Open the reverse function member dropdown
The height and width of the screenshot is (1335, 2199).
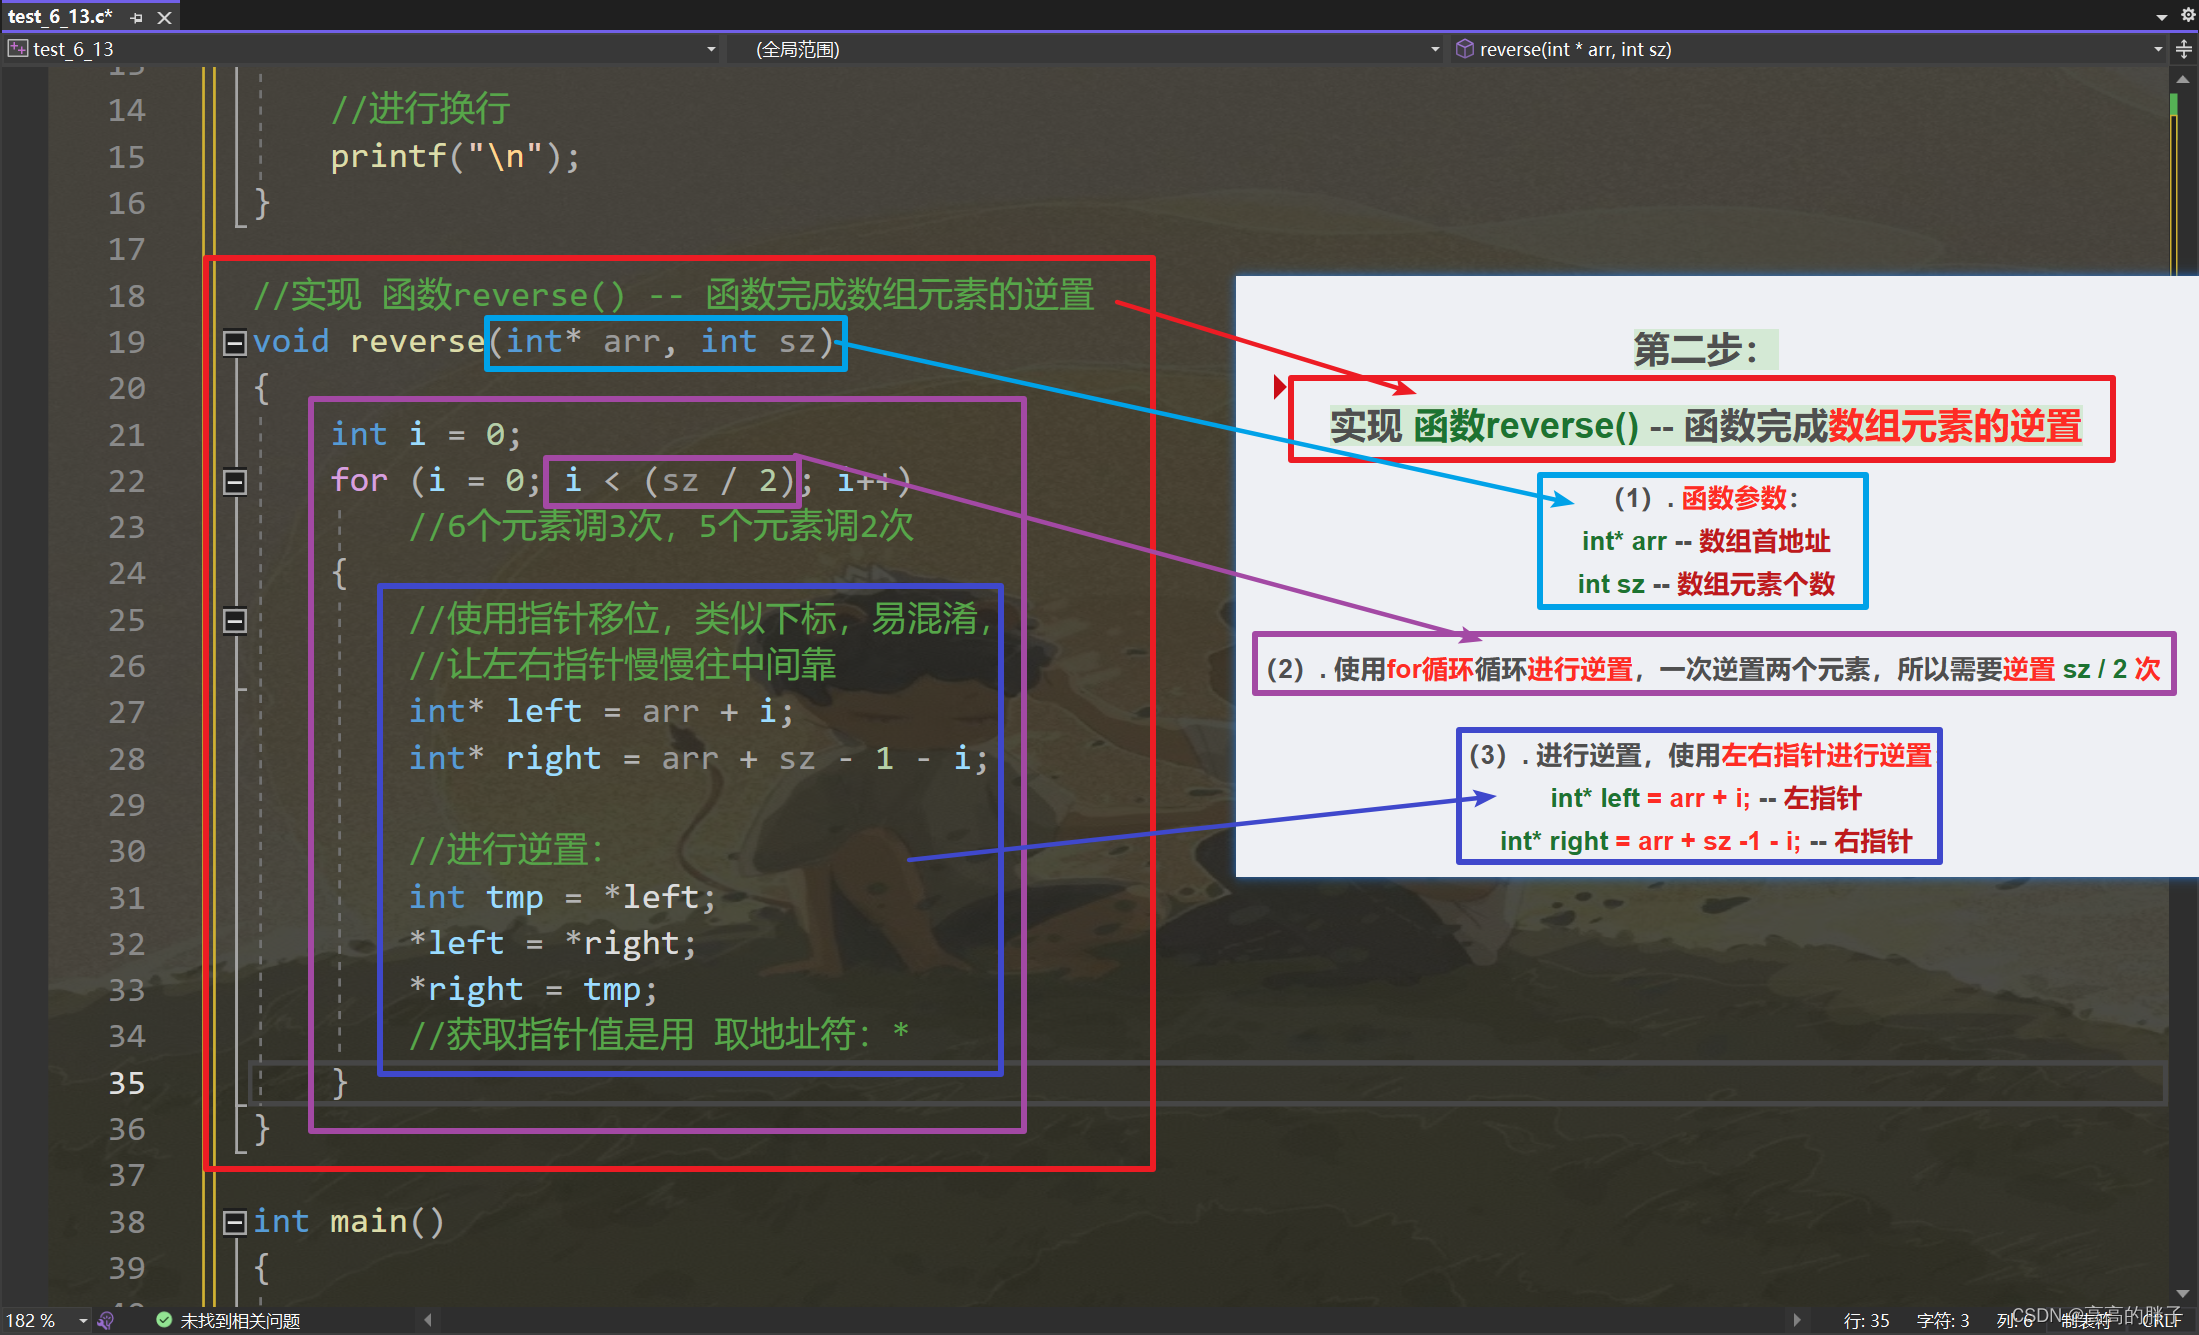coord(2158,49)
